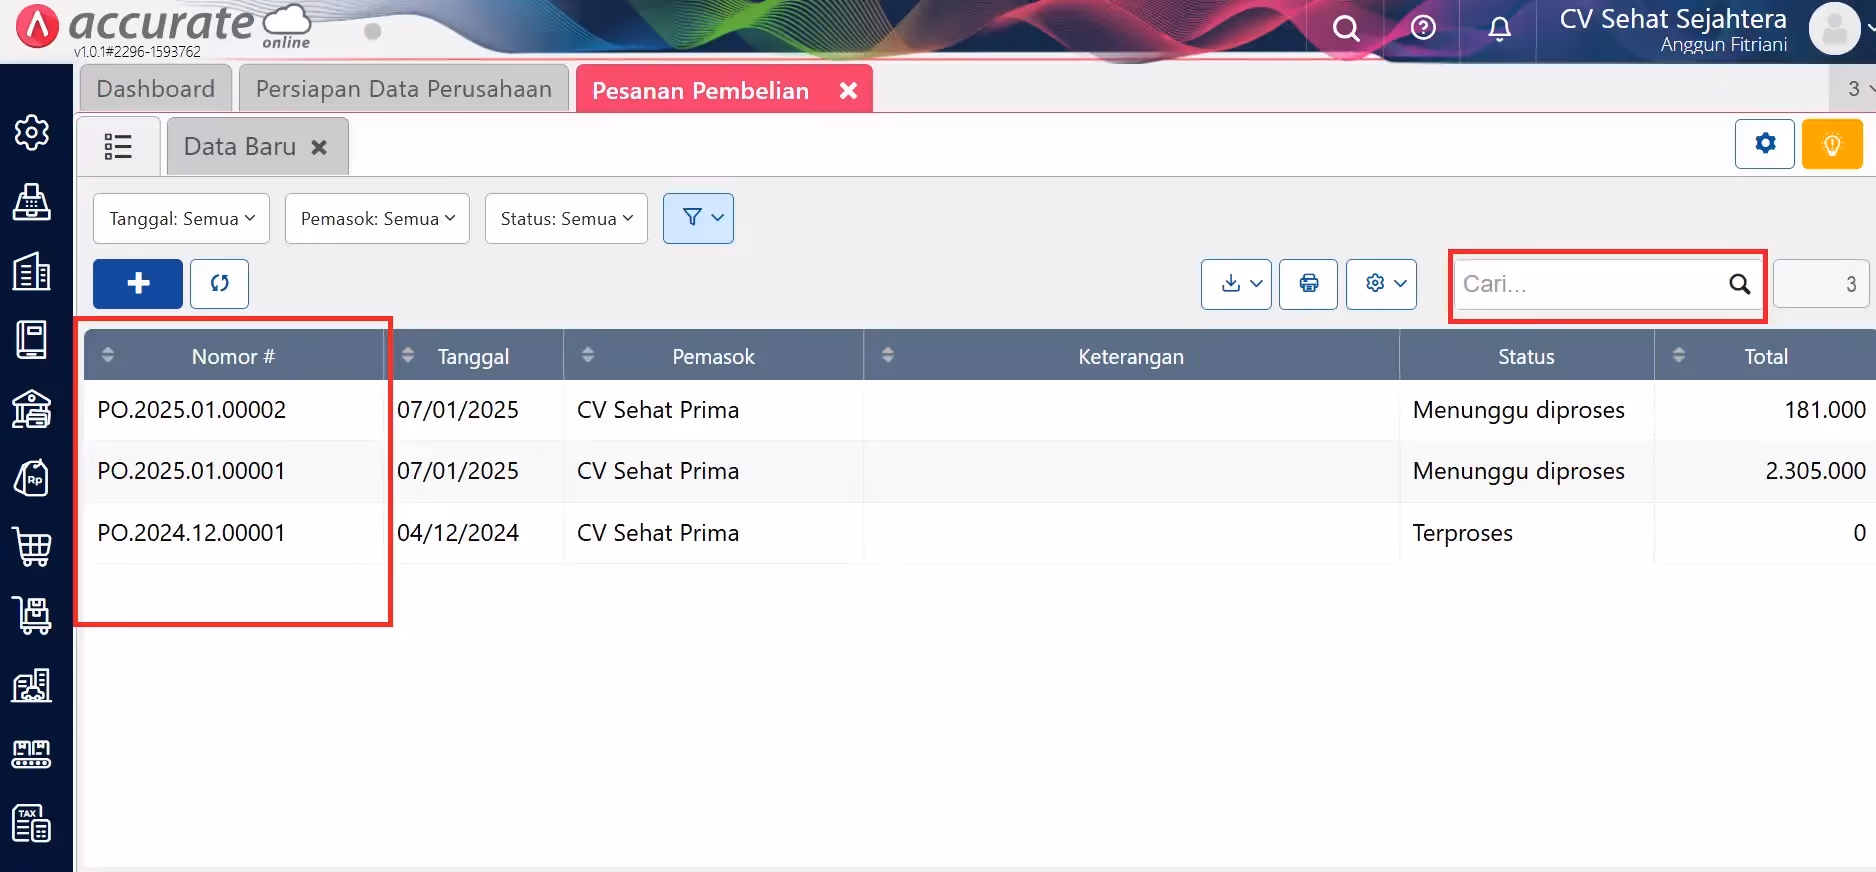Open the help question mark icon

[x=1423, y=28]
